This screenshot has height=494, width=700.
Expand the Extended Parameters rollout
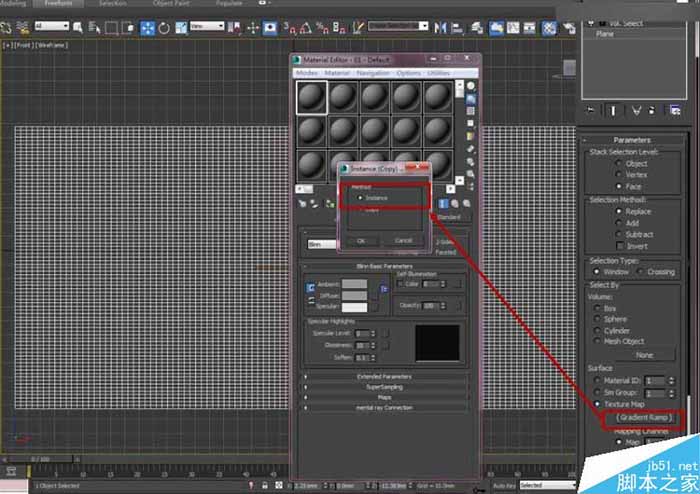tap(384, 377)
